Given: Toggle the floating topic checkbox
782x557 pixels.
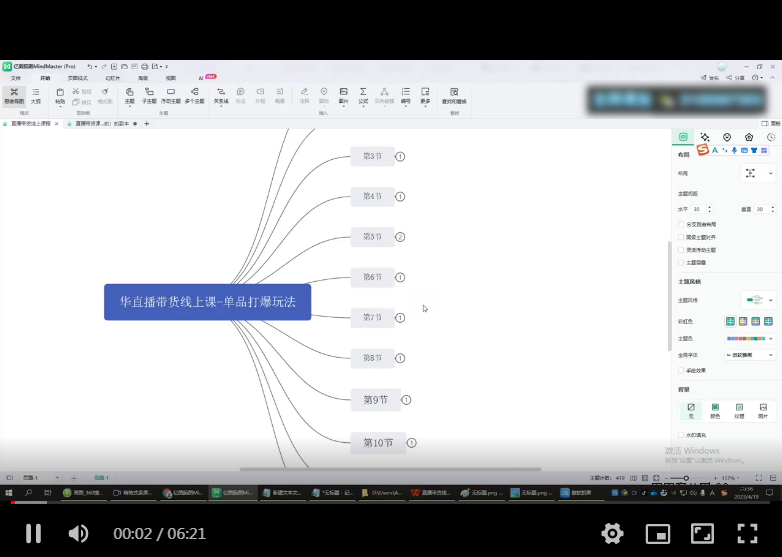Looking at the screenshot, I should pos(681,250).
